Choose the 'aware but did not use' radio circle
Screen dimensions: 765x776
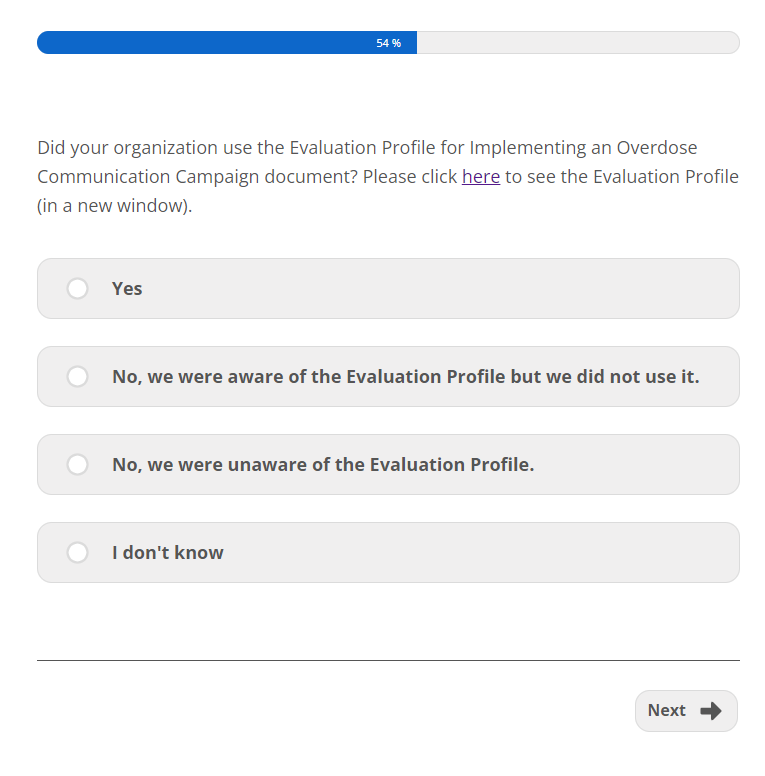pyautogui.click(x=78, y=377)
